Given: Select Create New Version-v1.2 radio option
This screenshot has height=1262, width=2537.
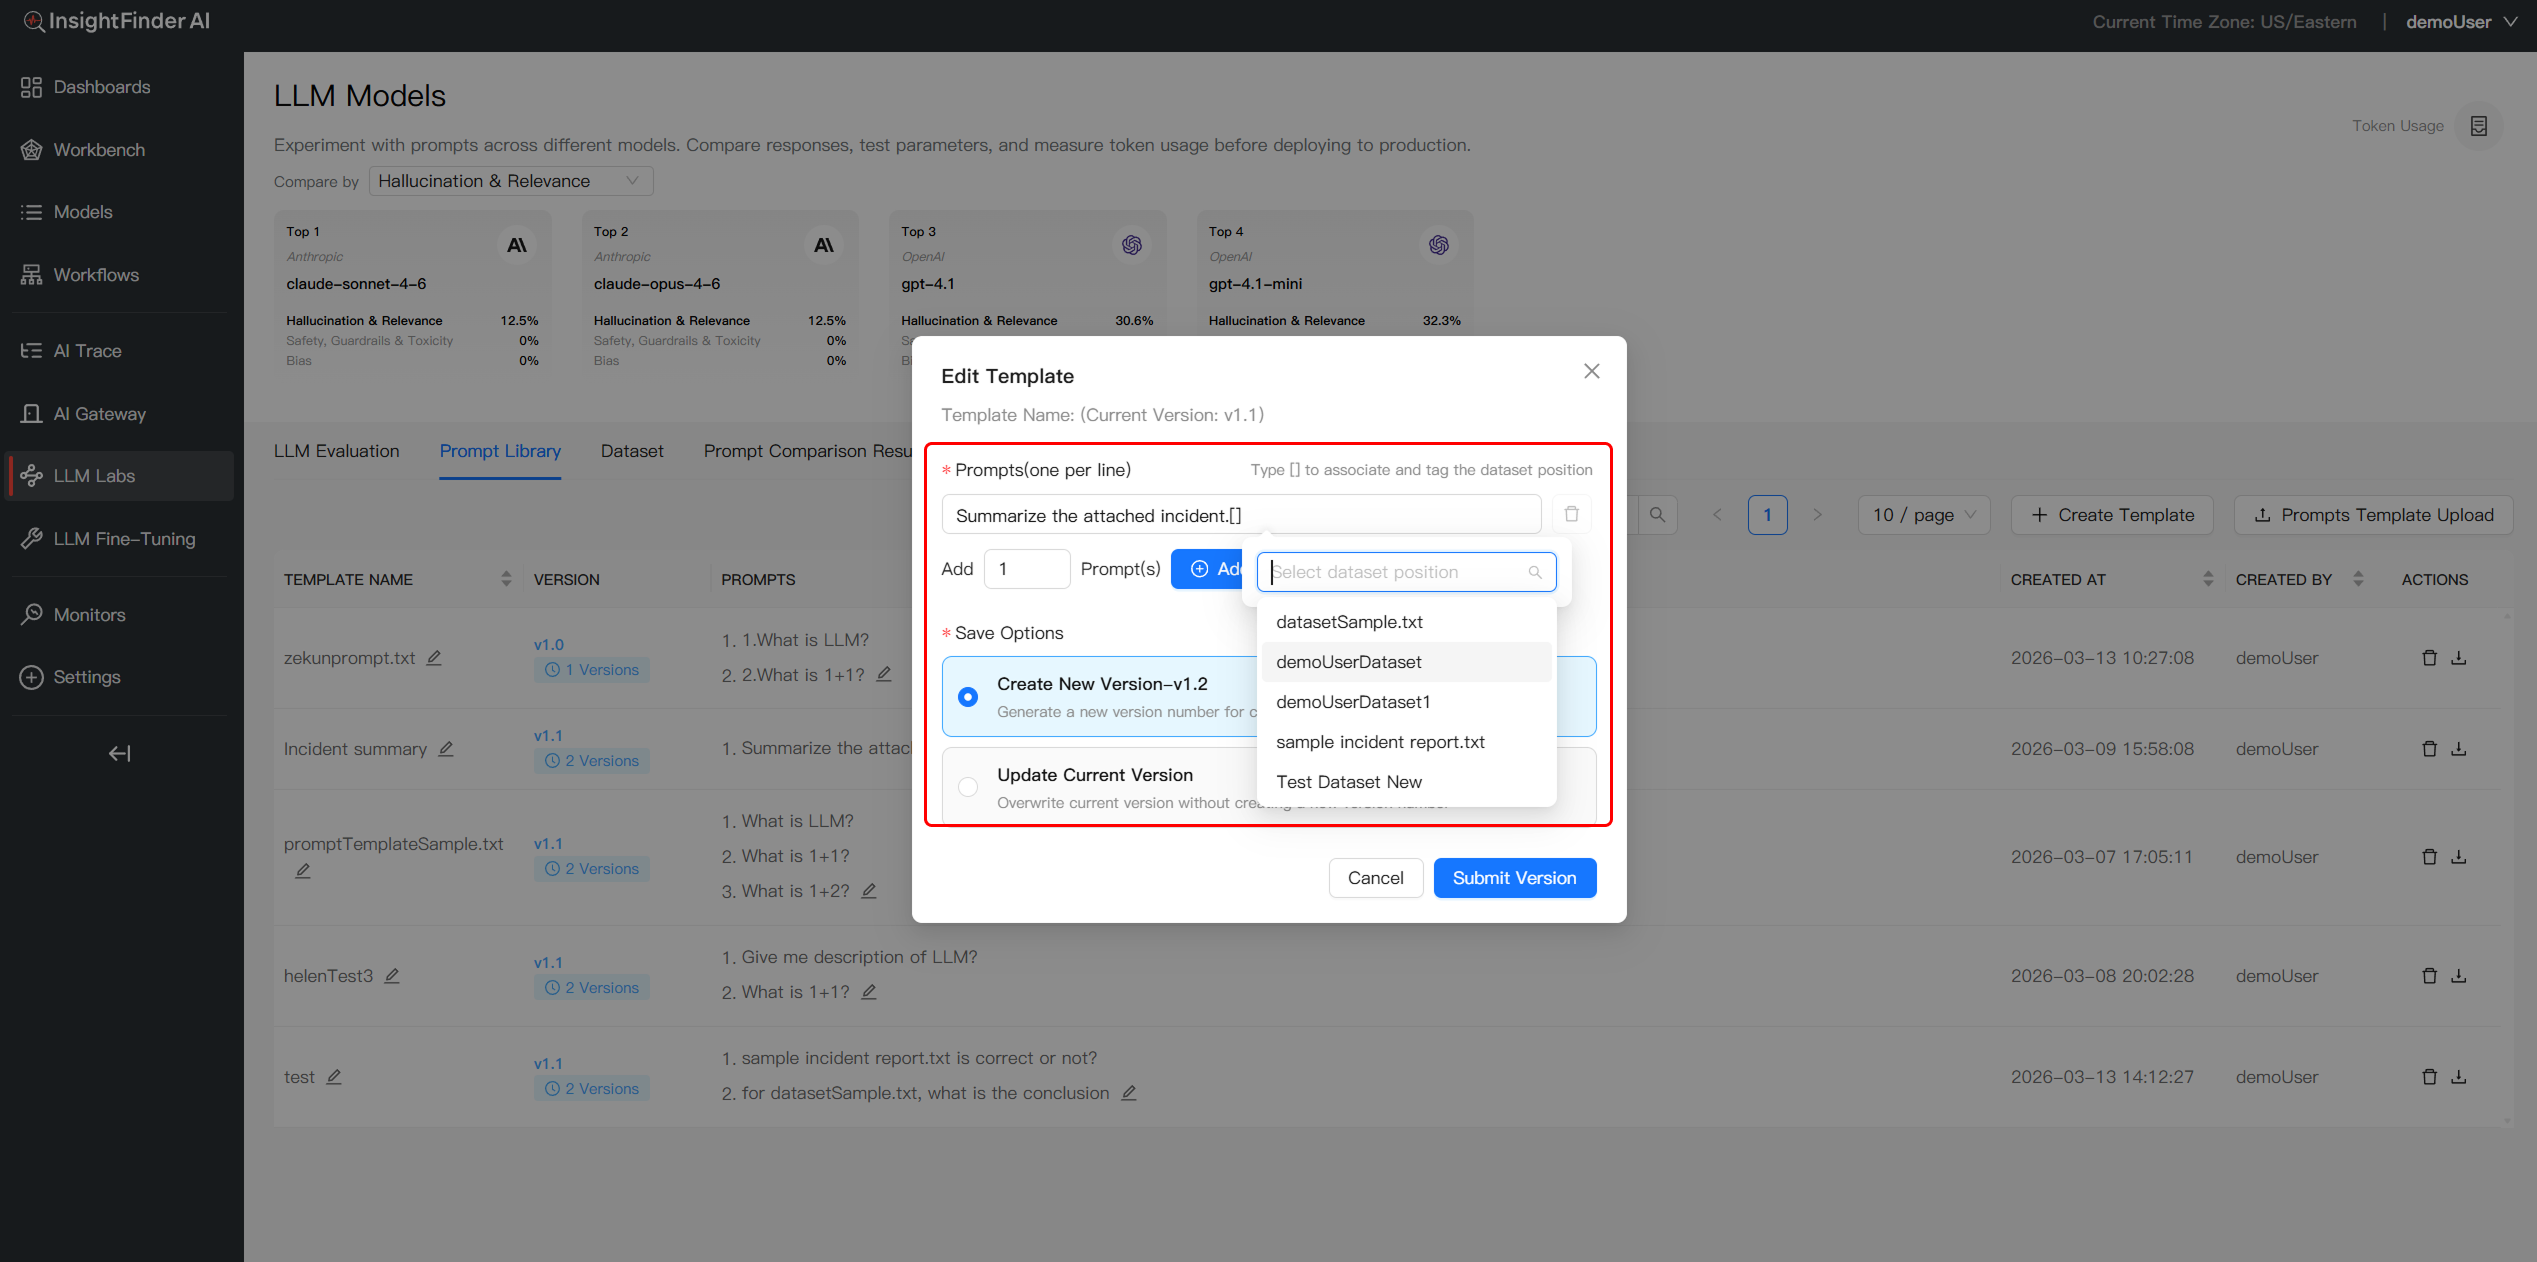Looking at the screenshot, I should (x=968, y=697).
